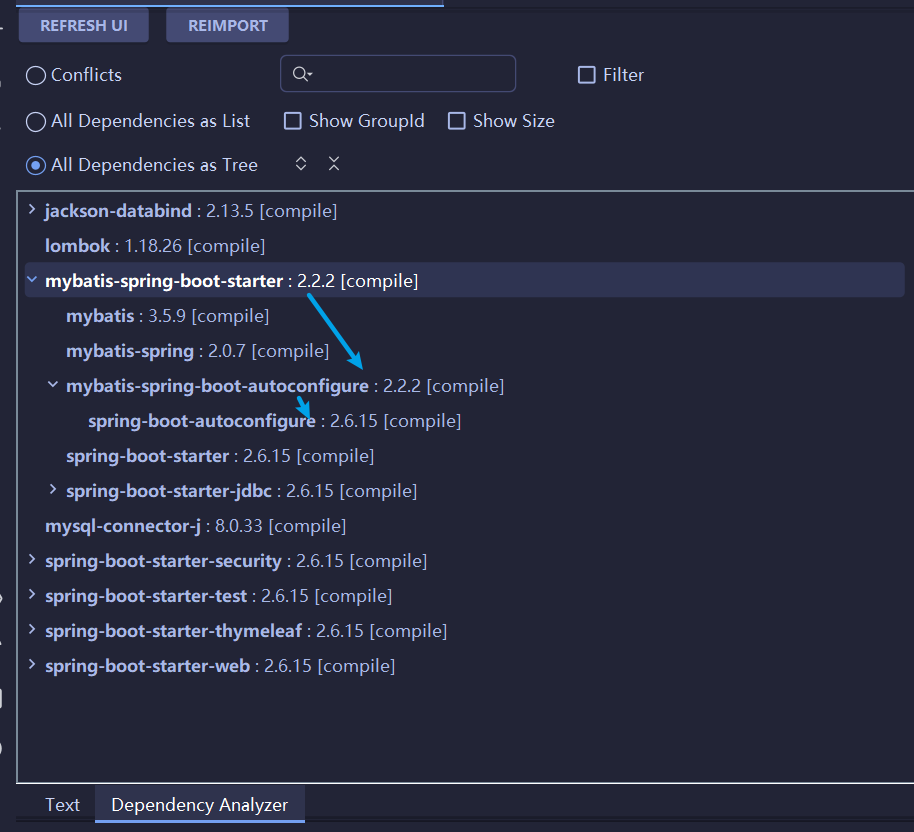Image resolution: width=914 pixels, height=832 pixels.
Task: Open the Dependency Analyzer tab
Action: coord(199,804)
